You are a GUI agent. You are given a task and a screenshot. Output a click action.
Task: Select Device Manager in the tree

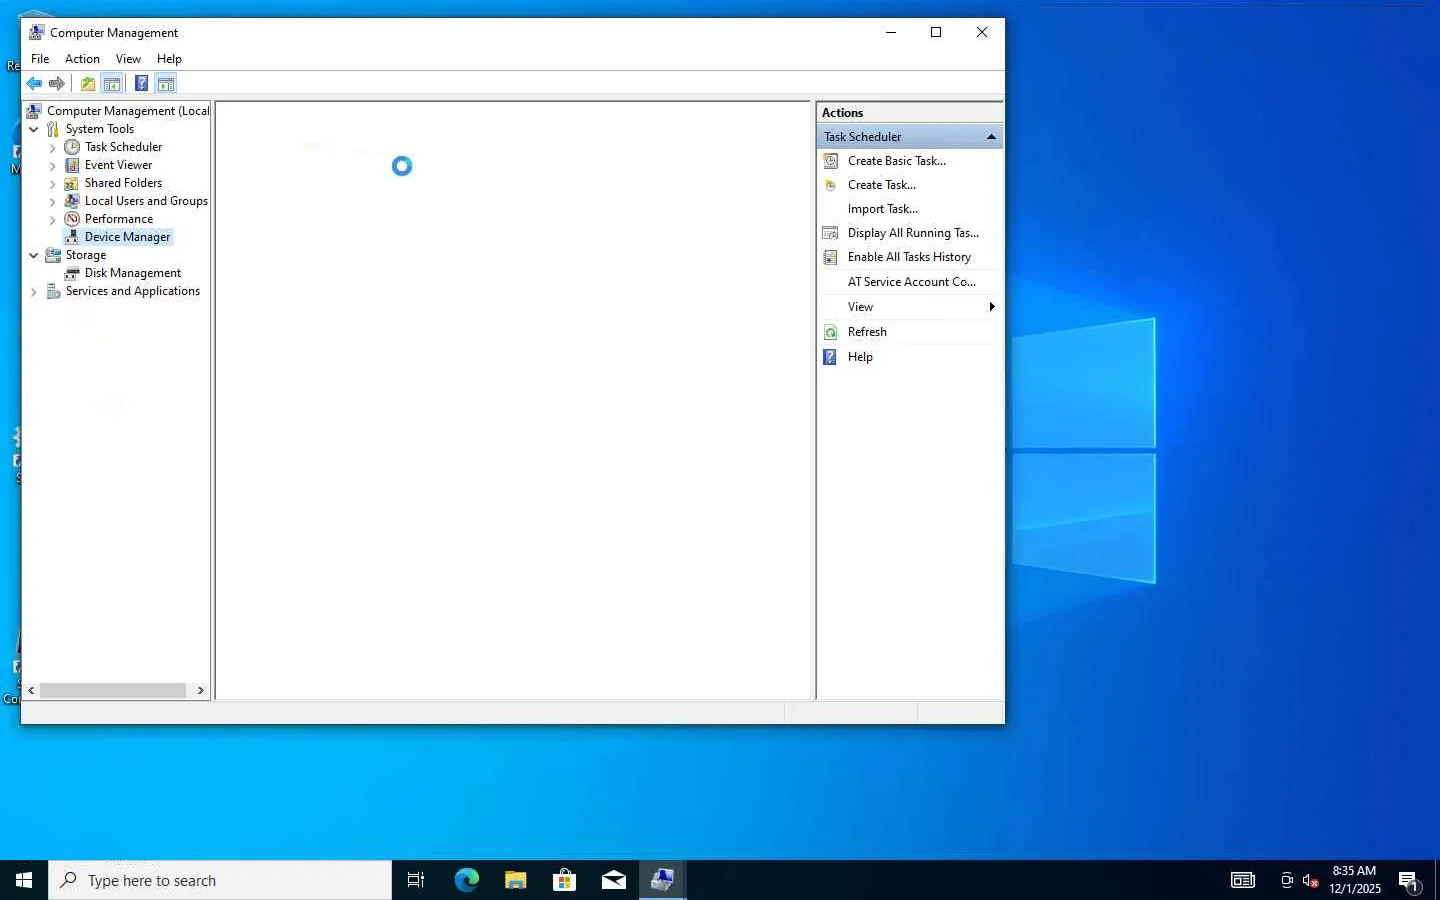127,237
